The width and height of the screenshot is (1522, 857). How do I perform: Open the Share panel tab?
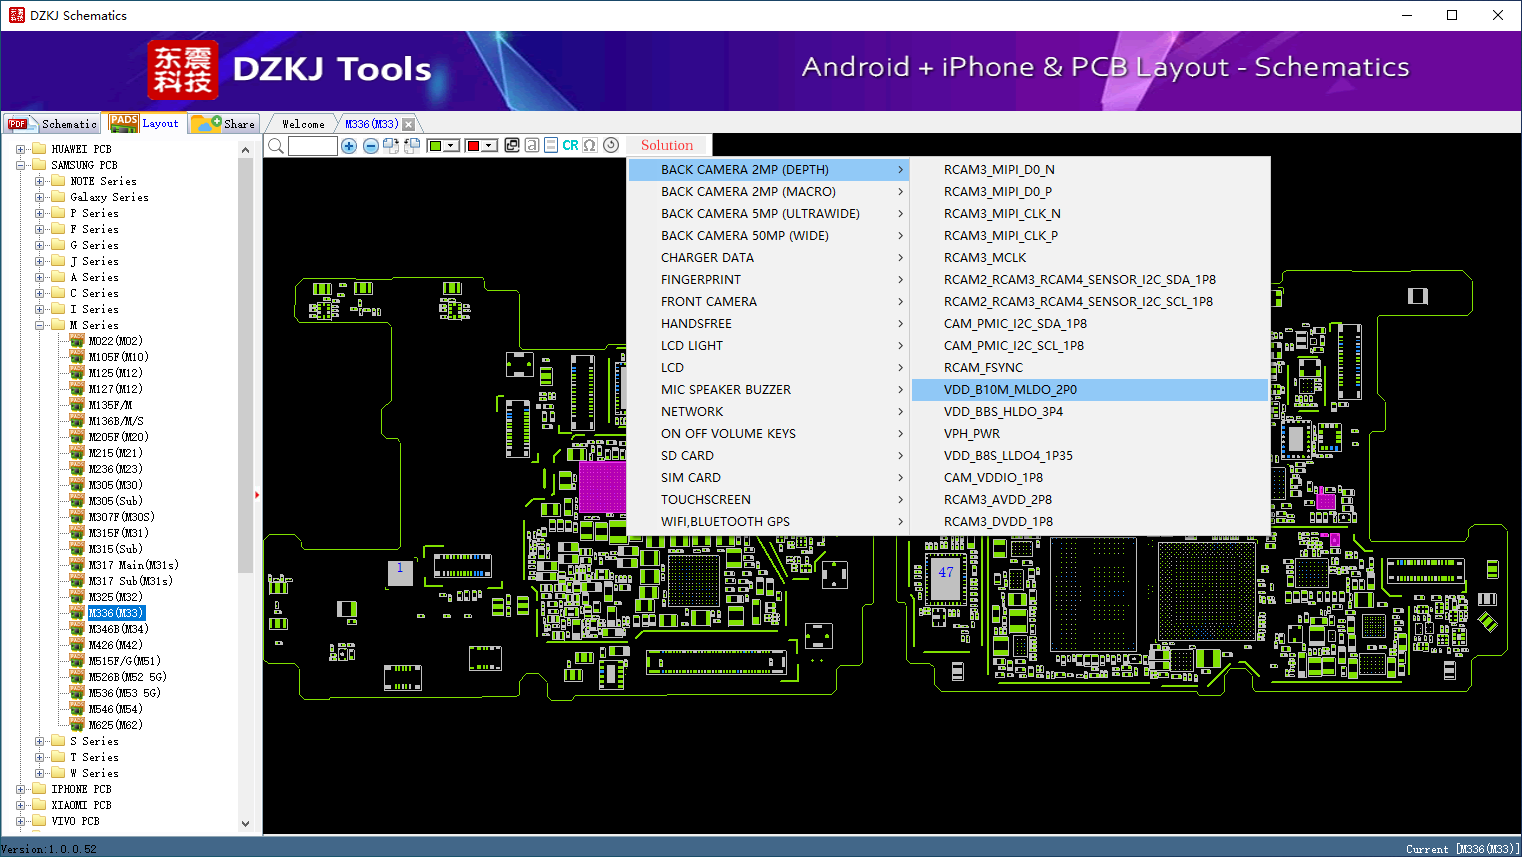point(225,124)
